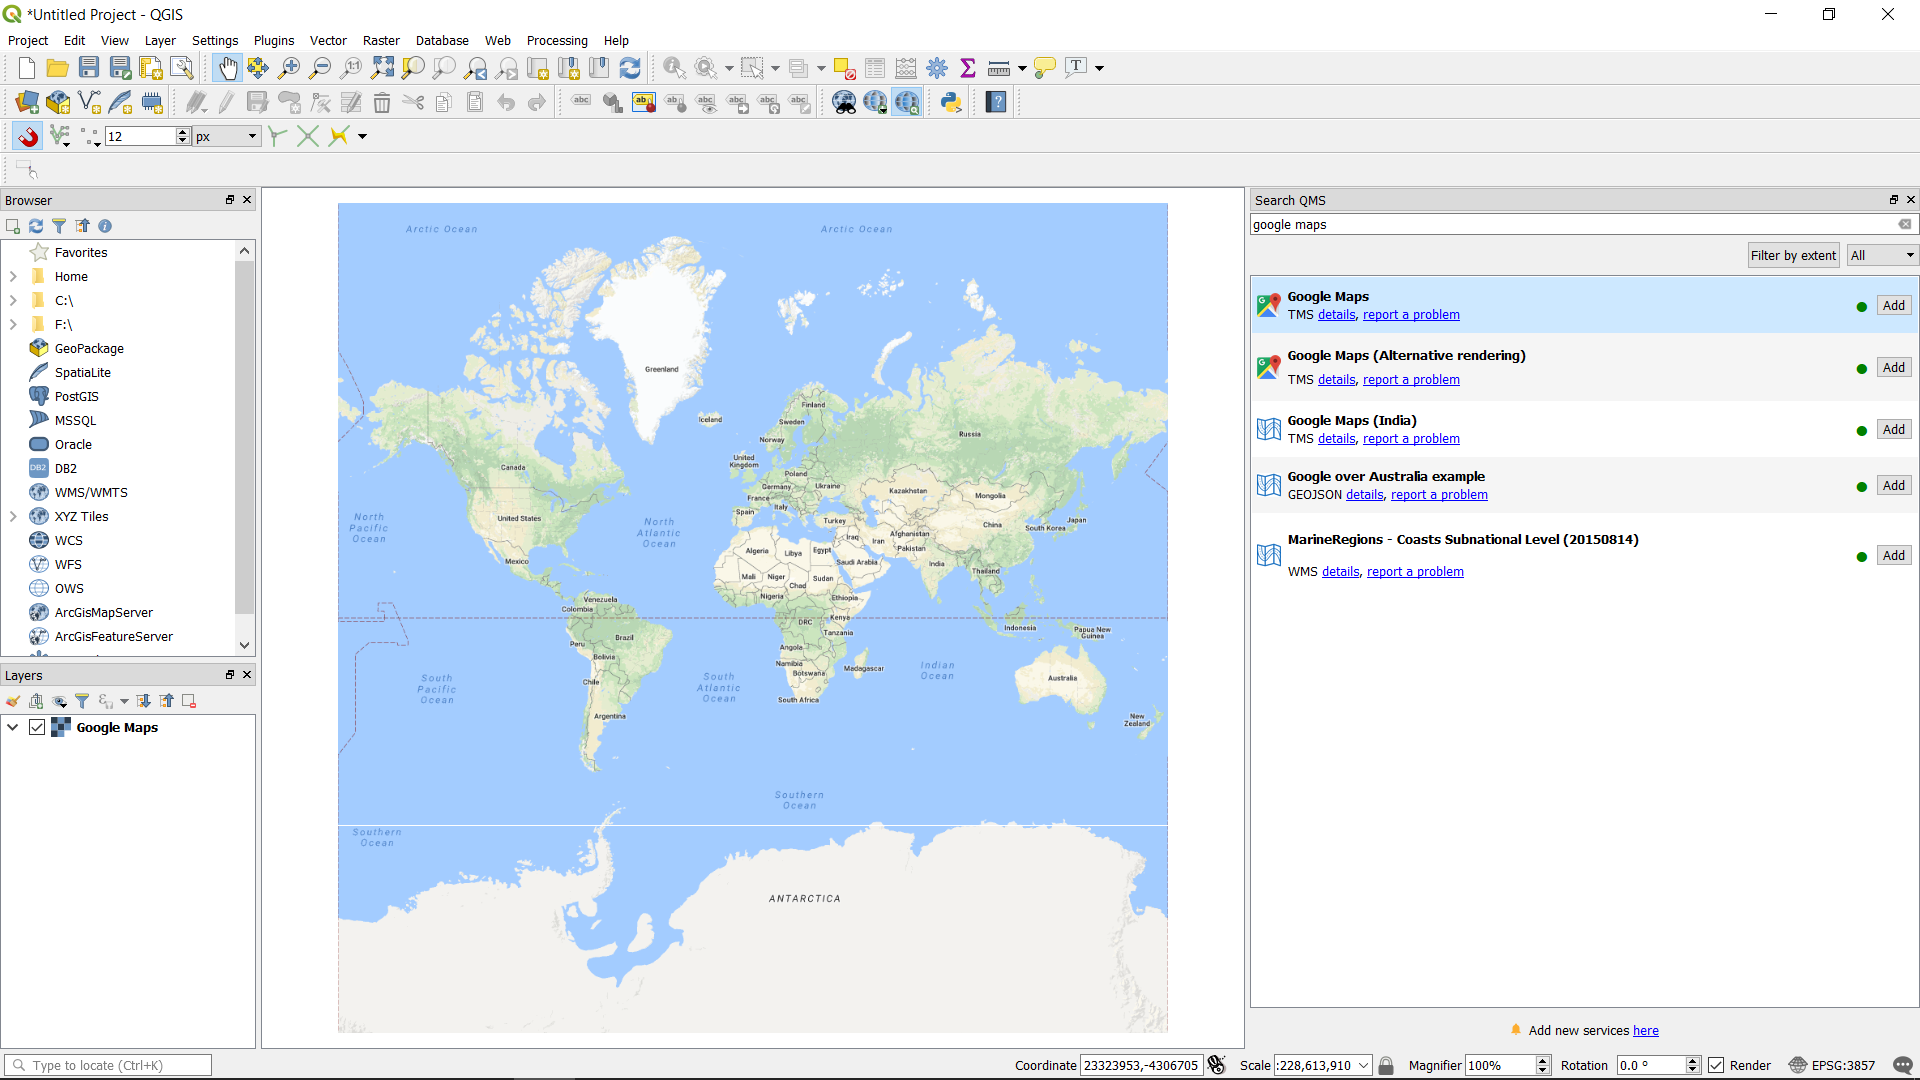Select the Pan Map hand tool
The height and width of the screenshot is (1080, 1920).
(x=228, y=68)
